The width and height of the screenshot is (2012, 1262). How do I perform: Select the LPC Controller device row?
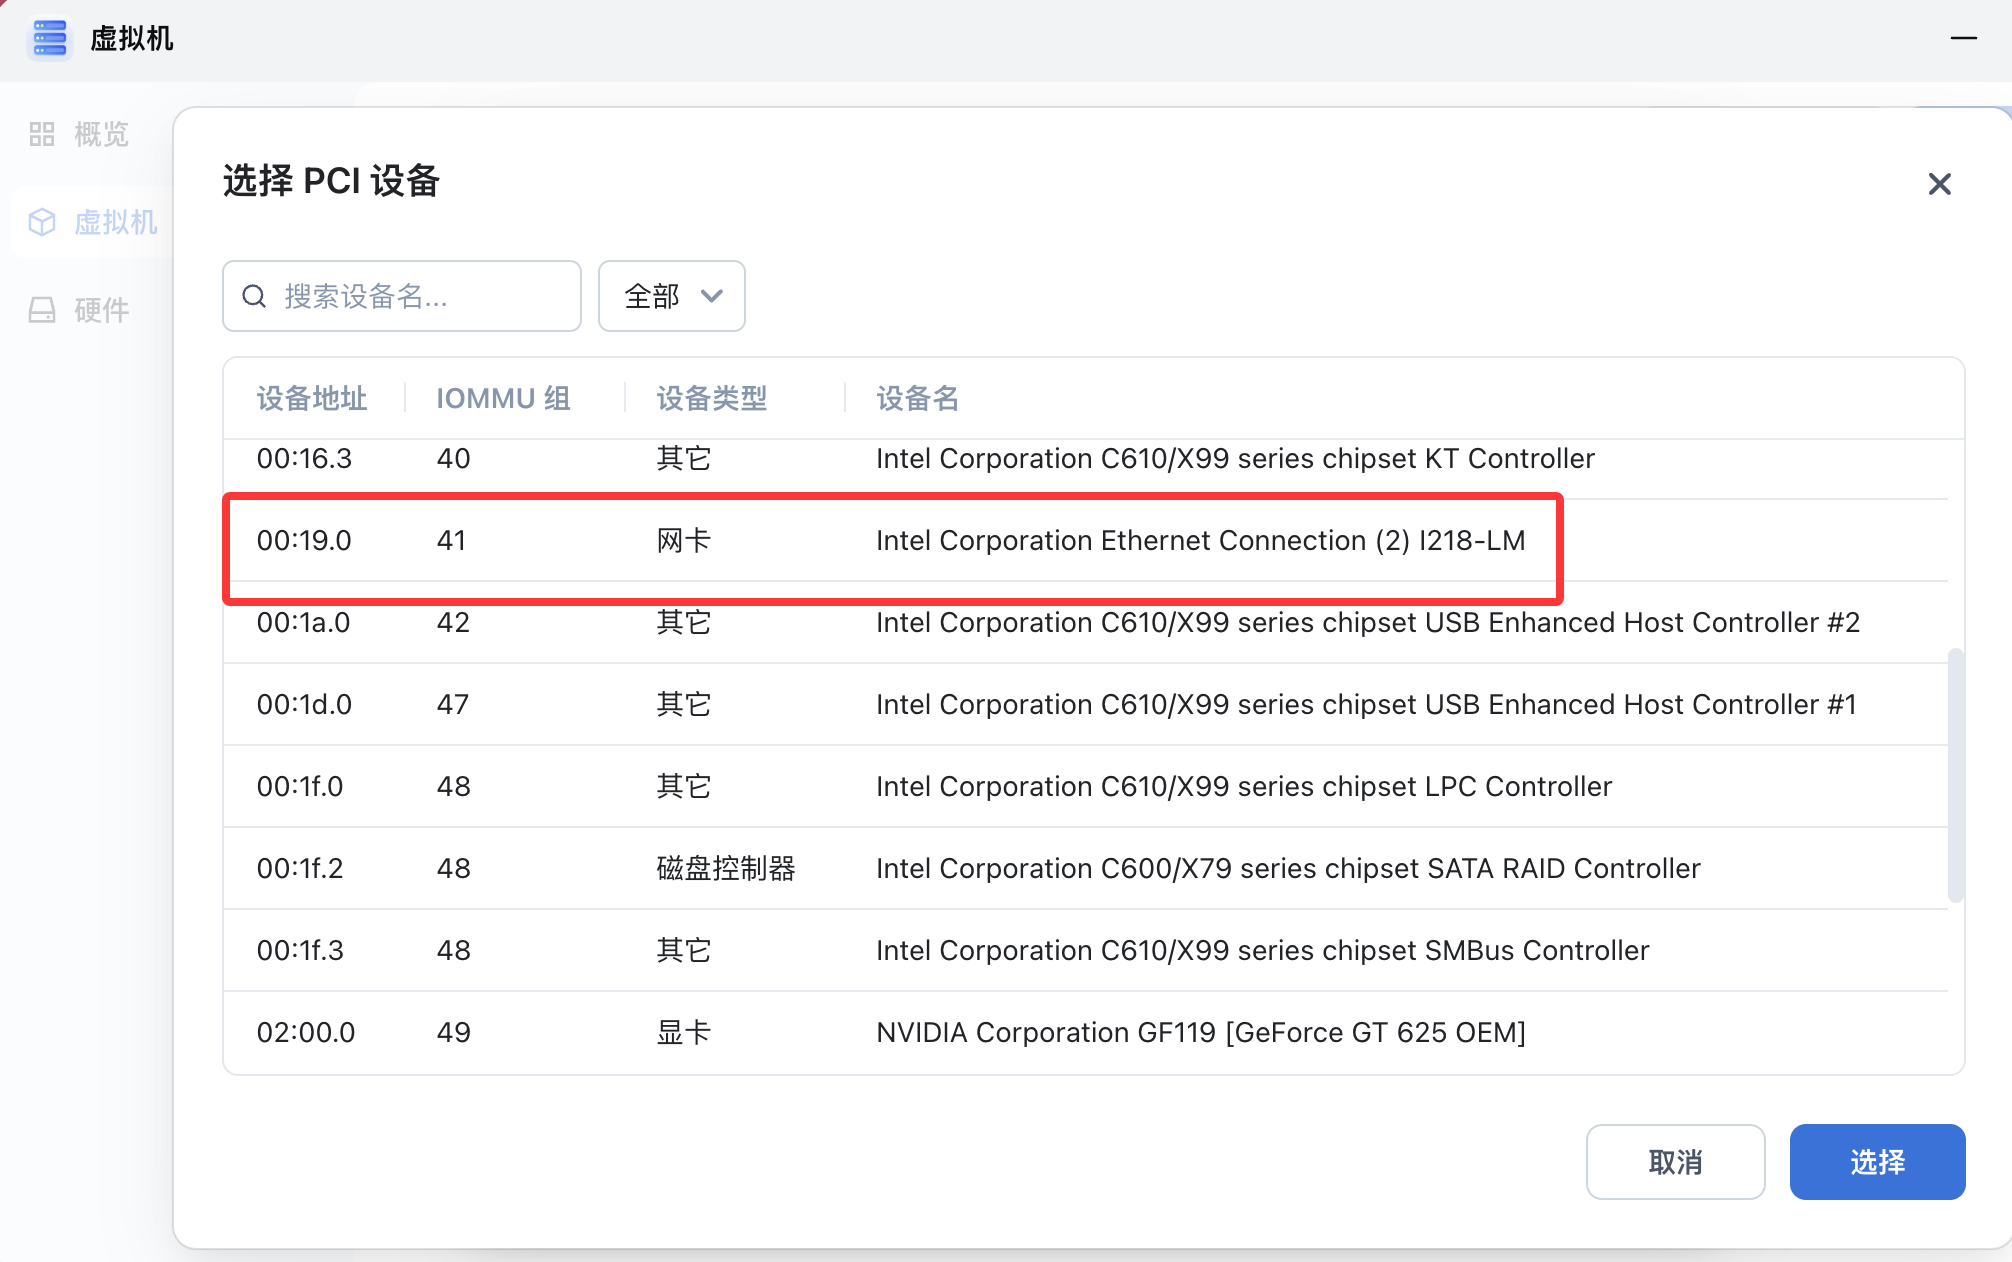(1243, 786)
